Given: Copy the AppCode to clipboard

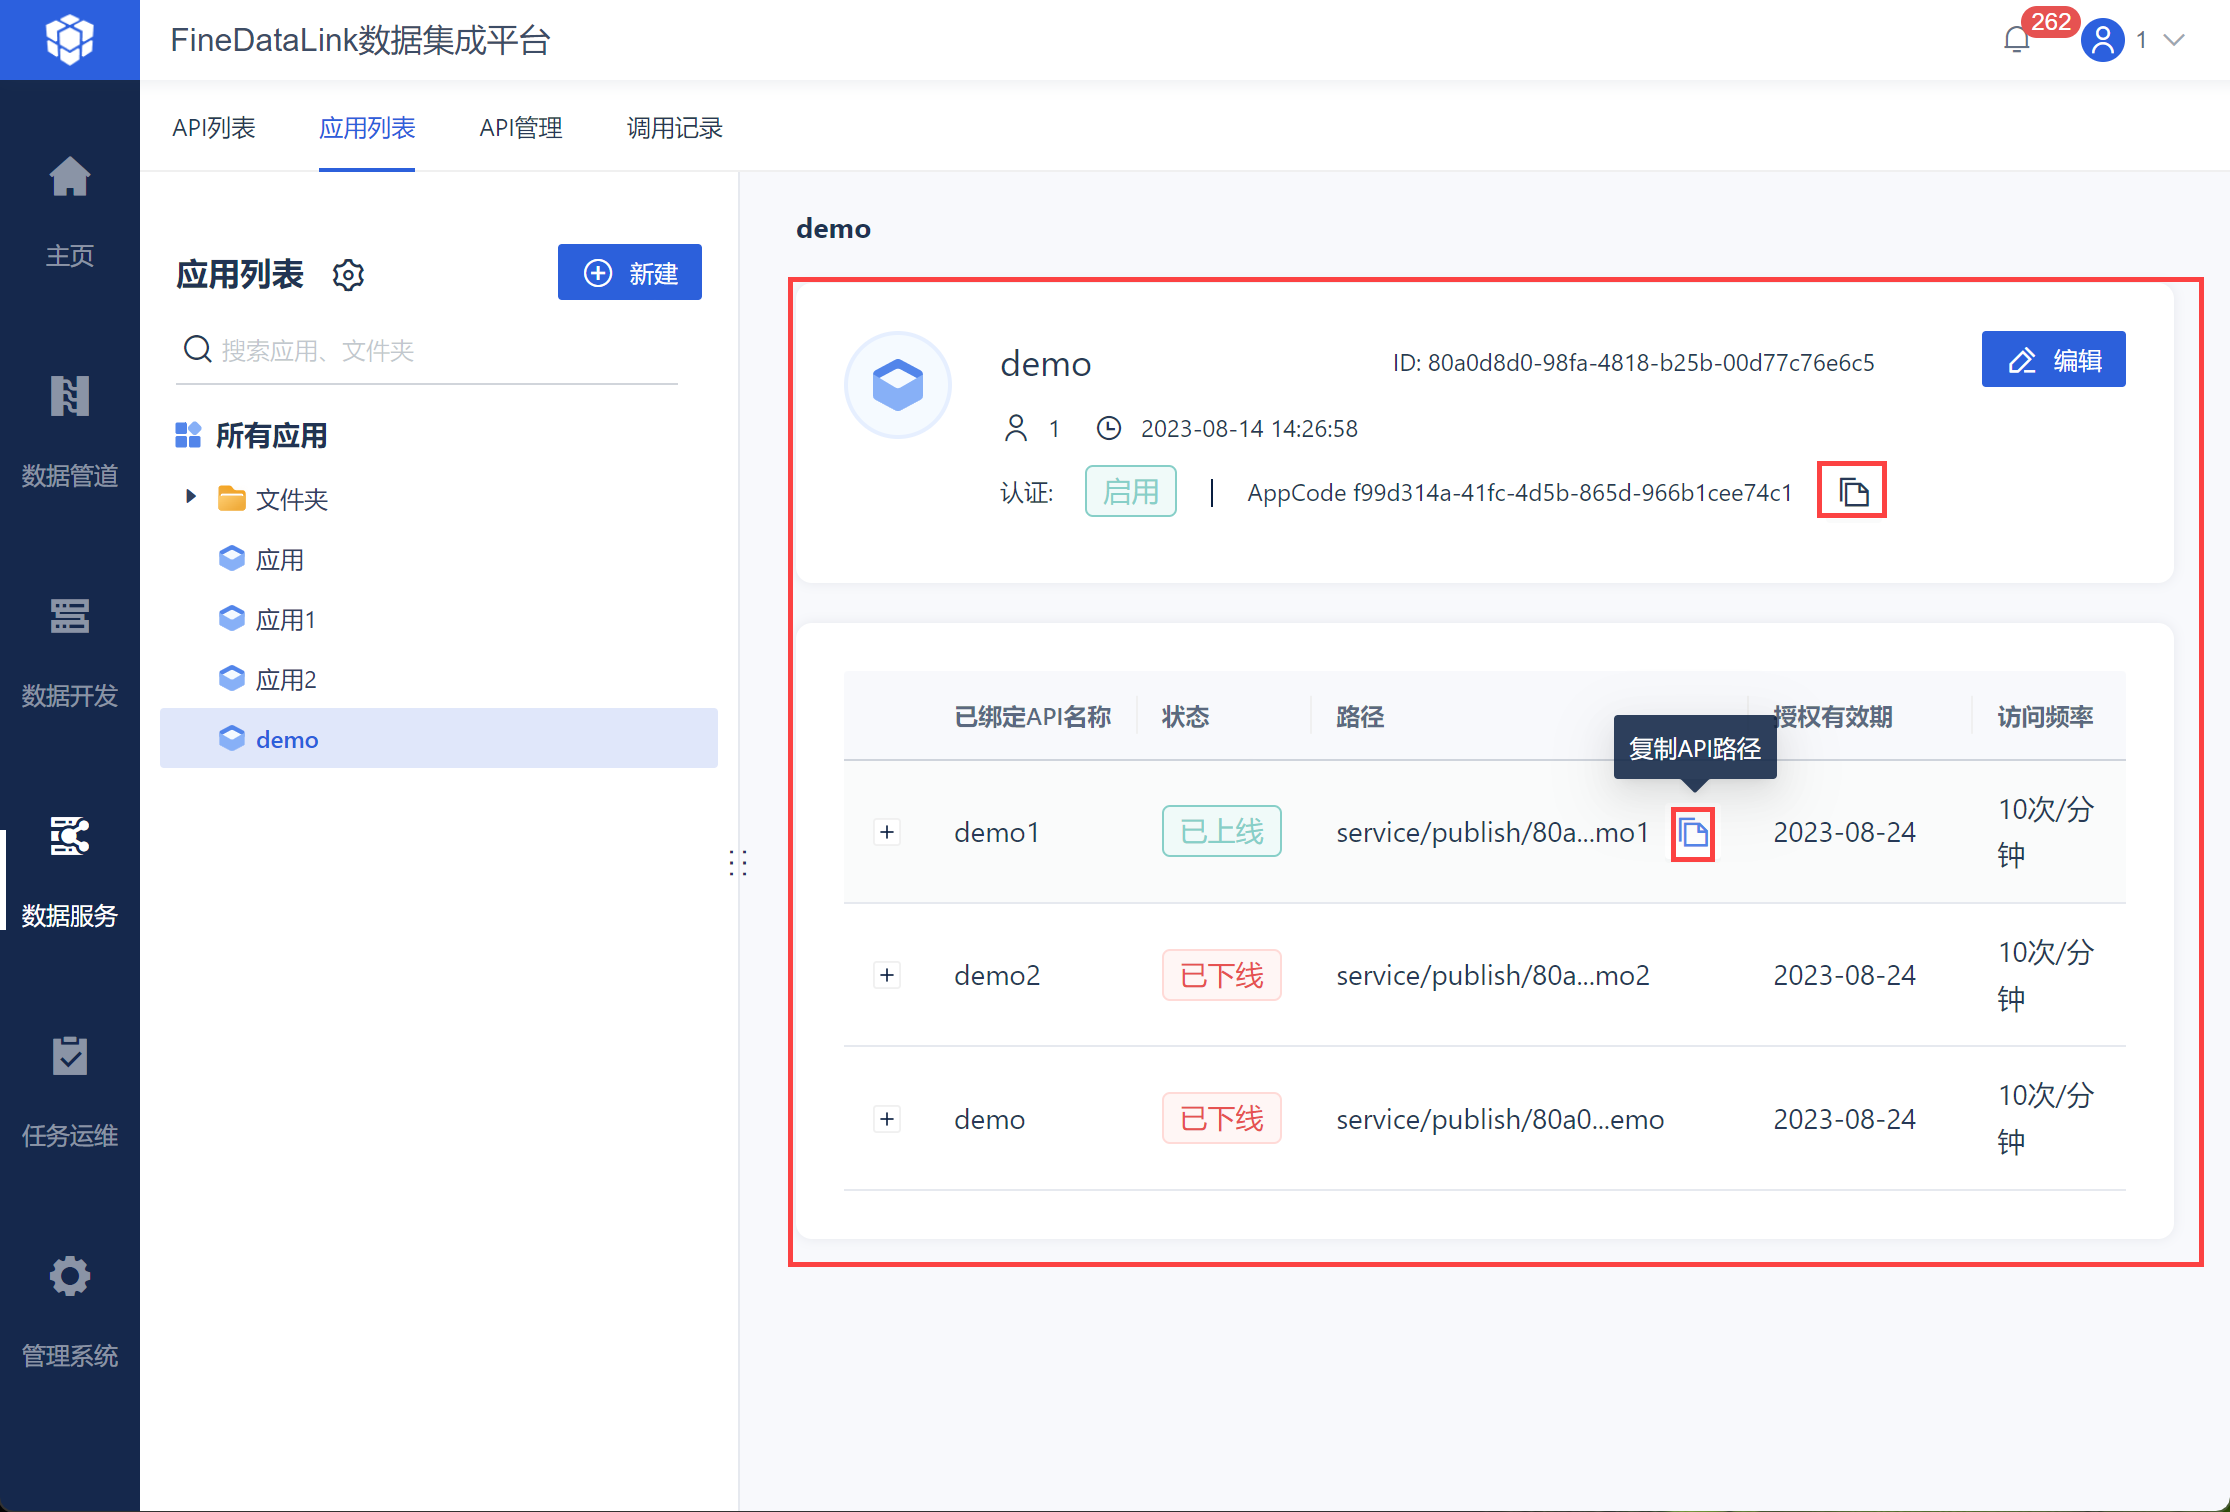Looking at the screenshot, I should pyautogui.click(x=1853, y=491).
